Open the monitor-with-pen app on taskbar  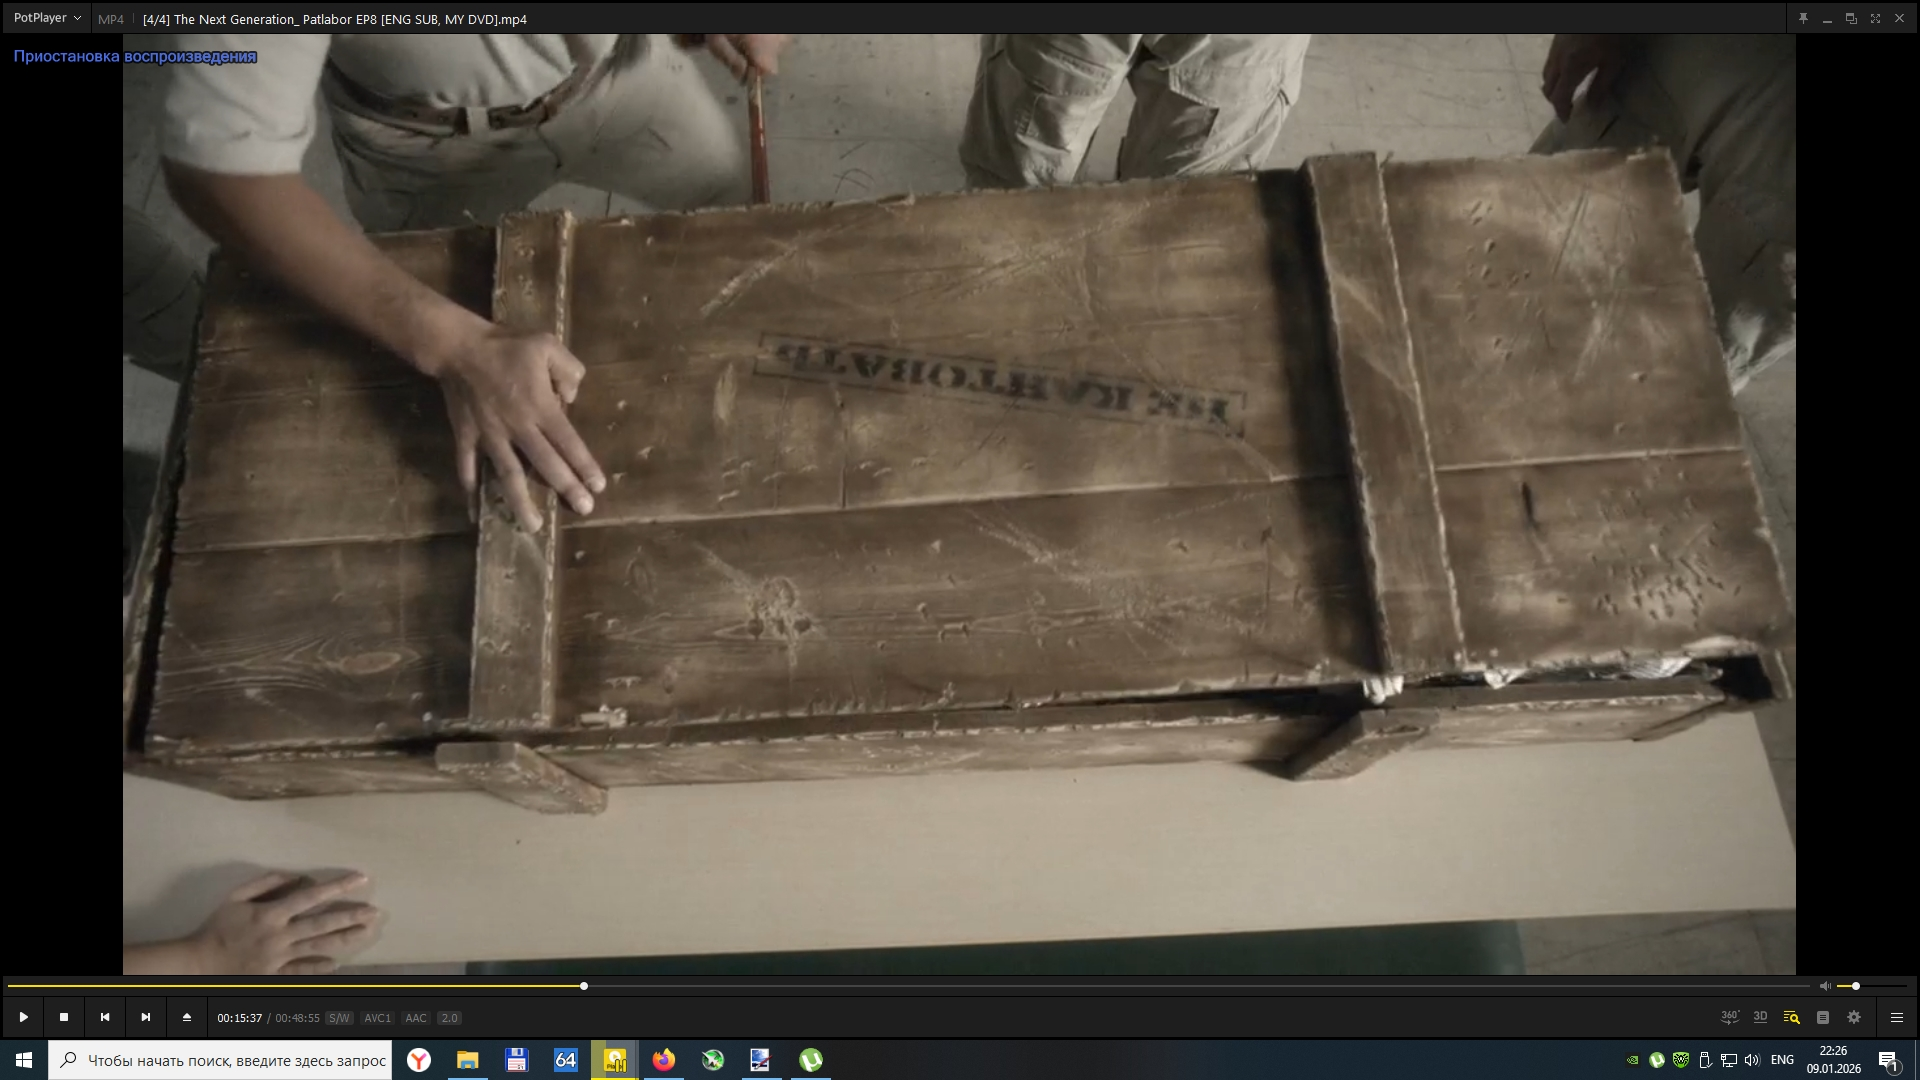click(761, 1060)
